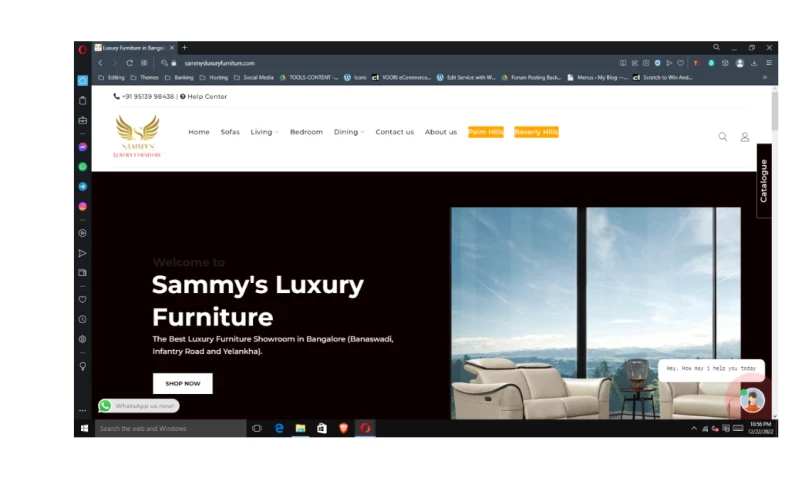Open History clock icon in the sidebar
800x480 pixels.
pyautogui.click(x=83, y=319)
